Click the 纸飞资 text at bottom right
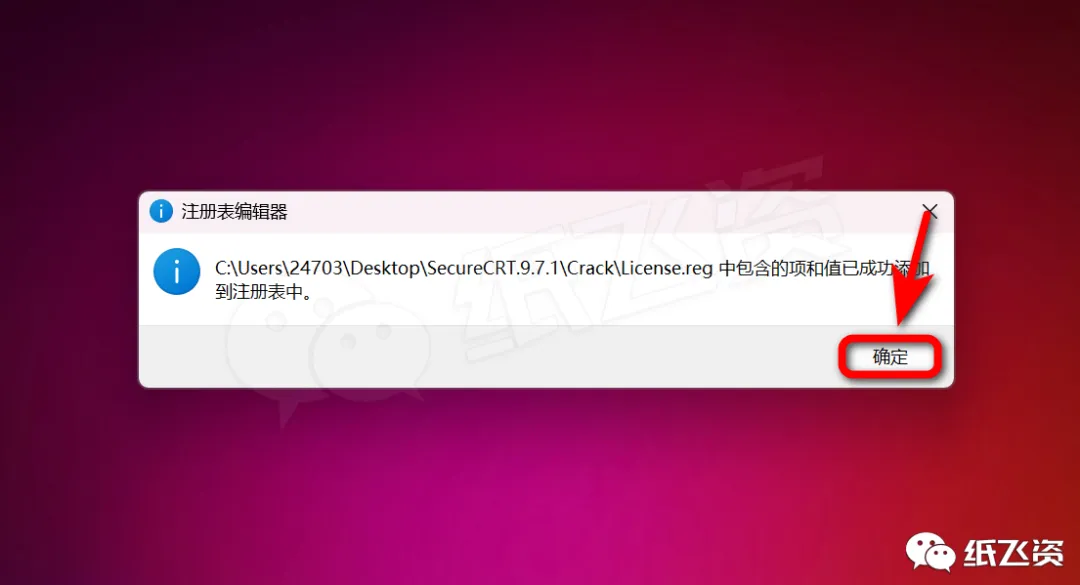The height and width of the screenshot is (585, 1080). 1013,553
